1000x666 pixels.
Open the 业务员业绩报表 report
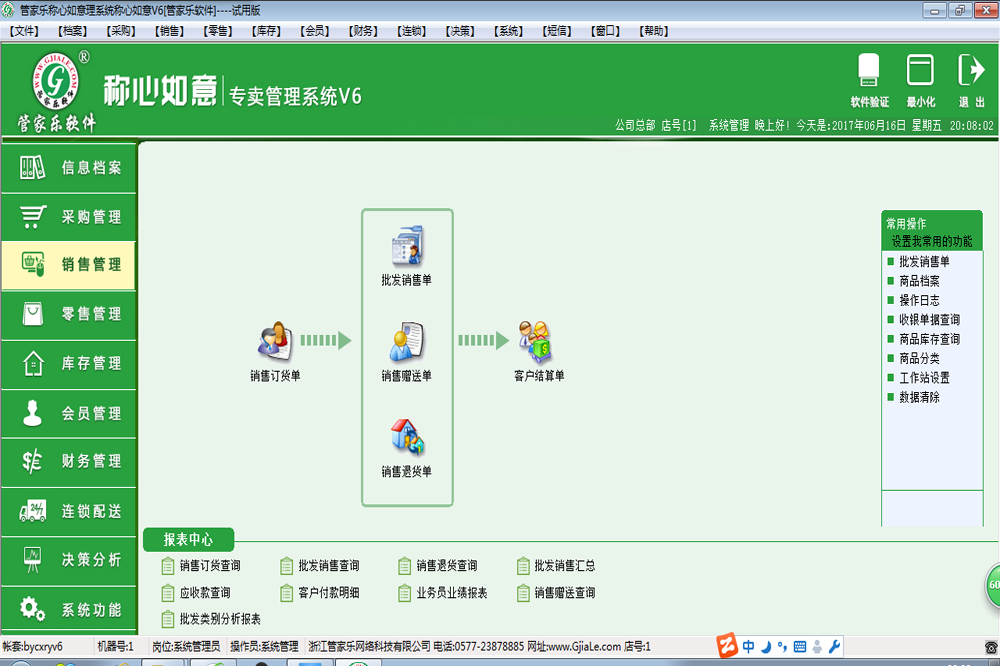443,593
